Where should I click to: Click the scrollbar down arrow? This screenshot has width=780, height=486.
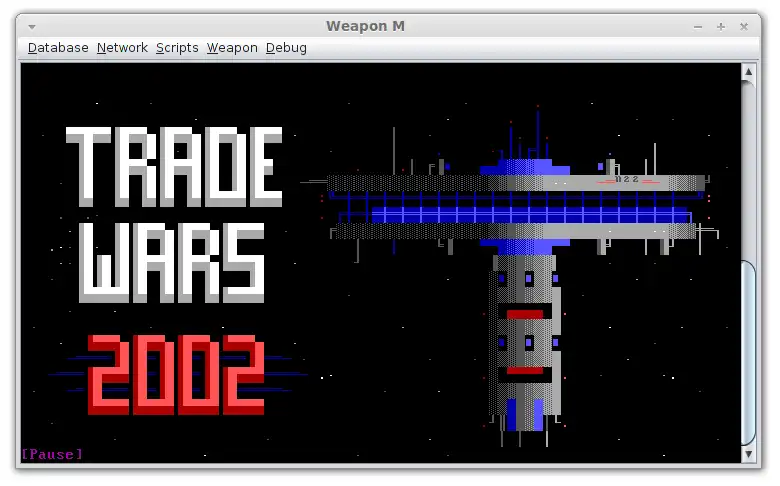748,454
